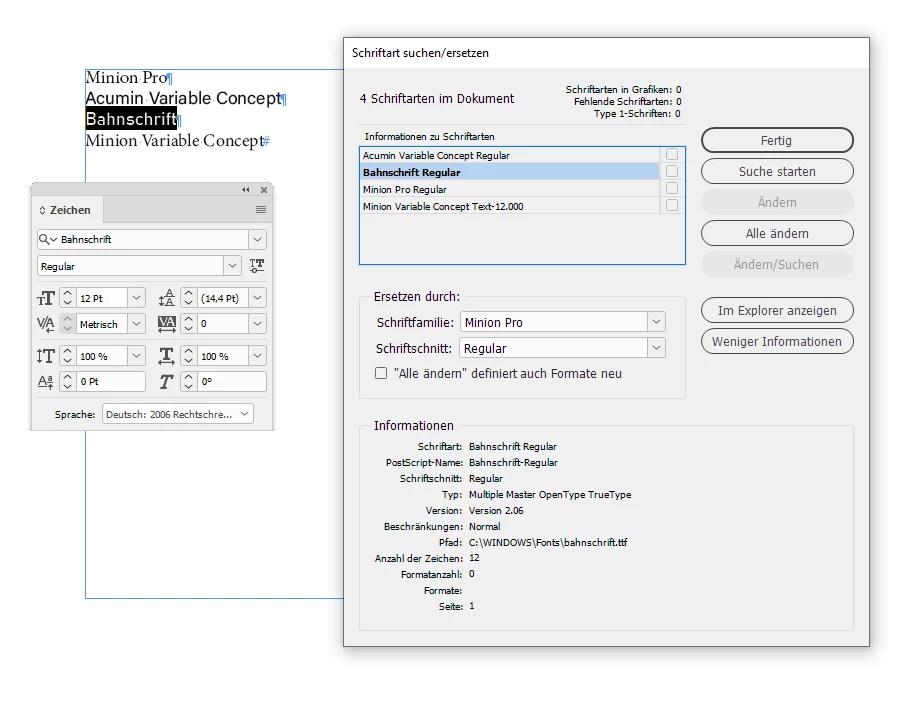Click the Ändern/Suchen button
The height and width of the screenshot is (702, 904).
pos(777,265)
